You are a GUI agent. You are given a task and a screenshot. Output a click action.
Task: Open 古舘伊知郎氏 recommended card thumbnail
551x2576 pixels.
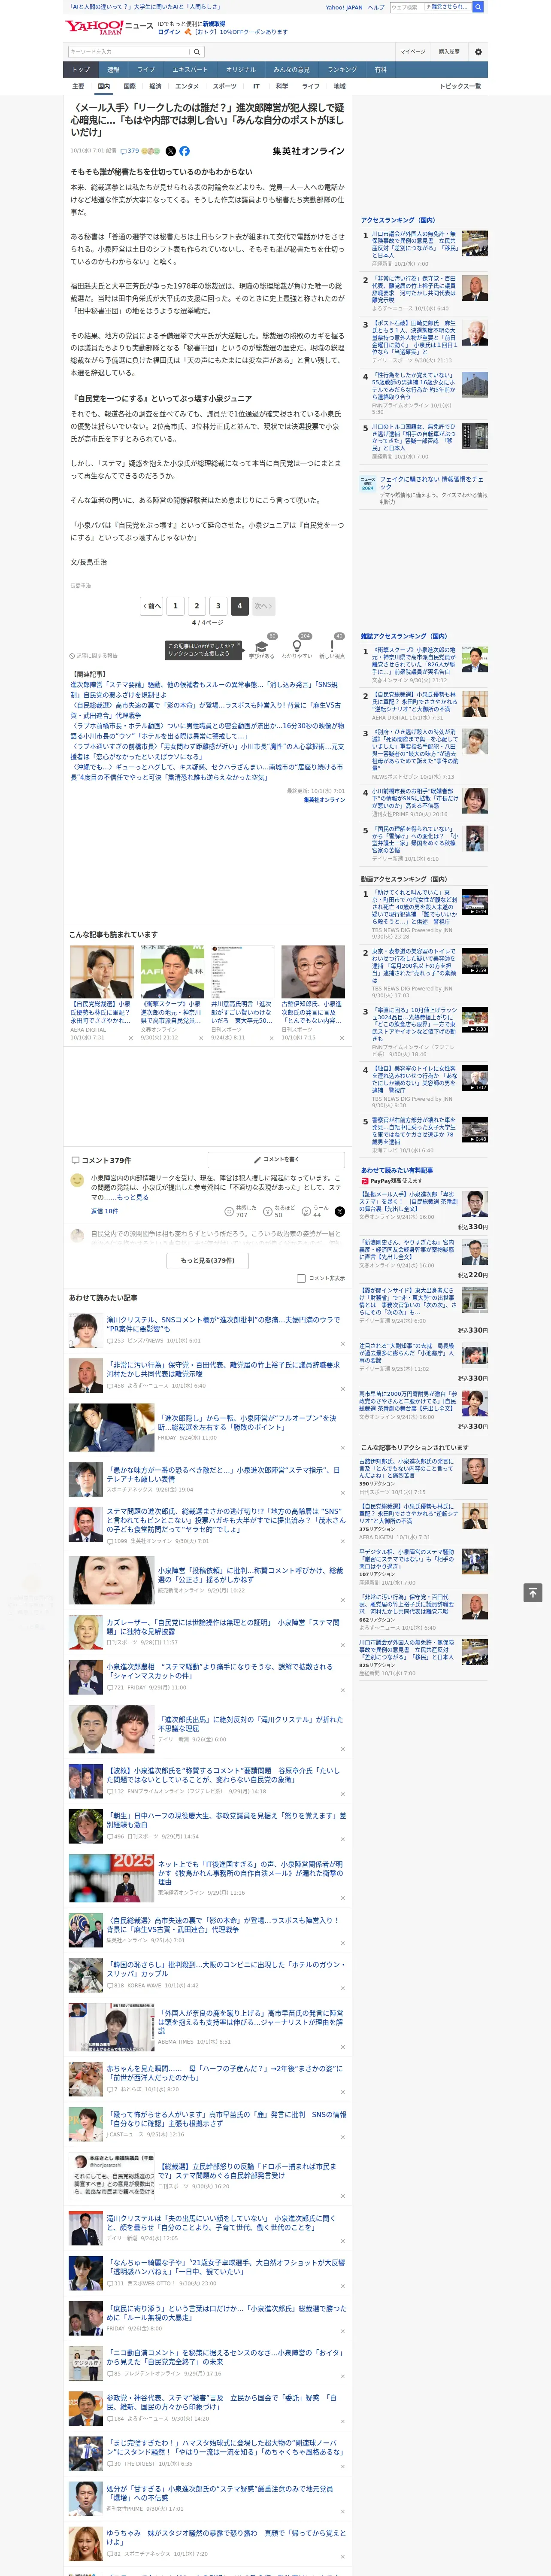313,972
